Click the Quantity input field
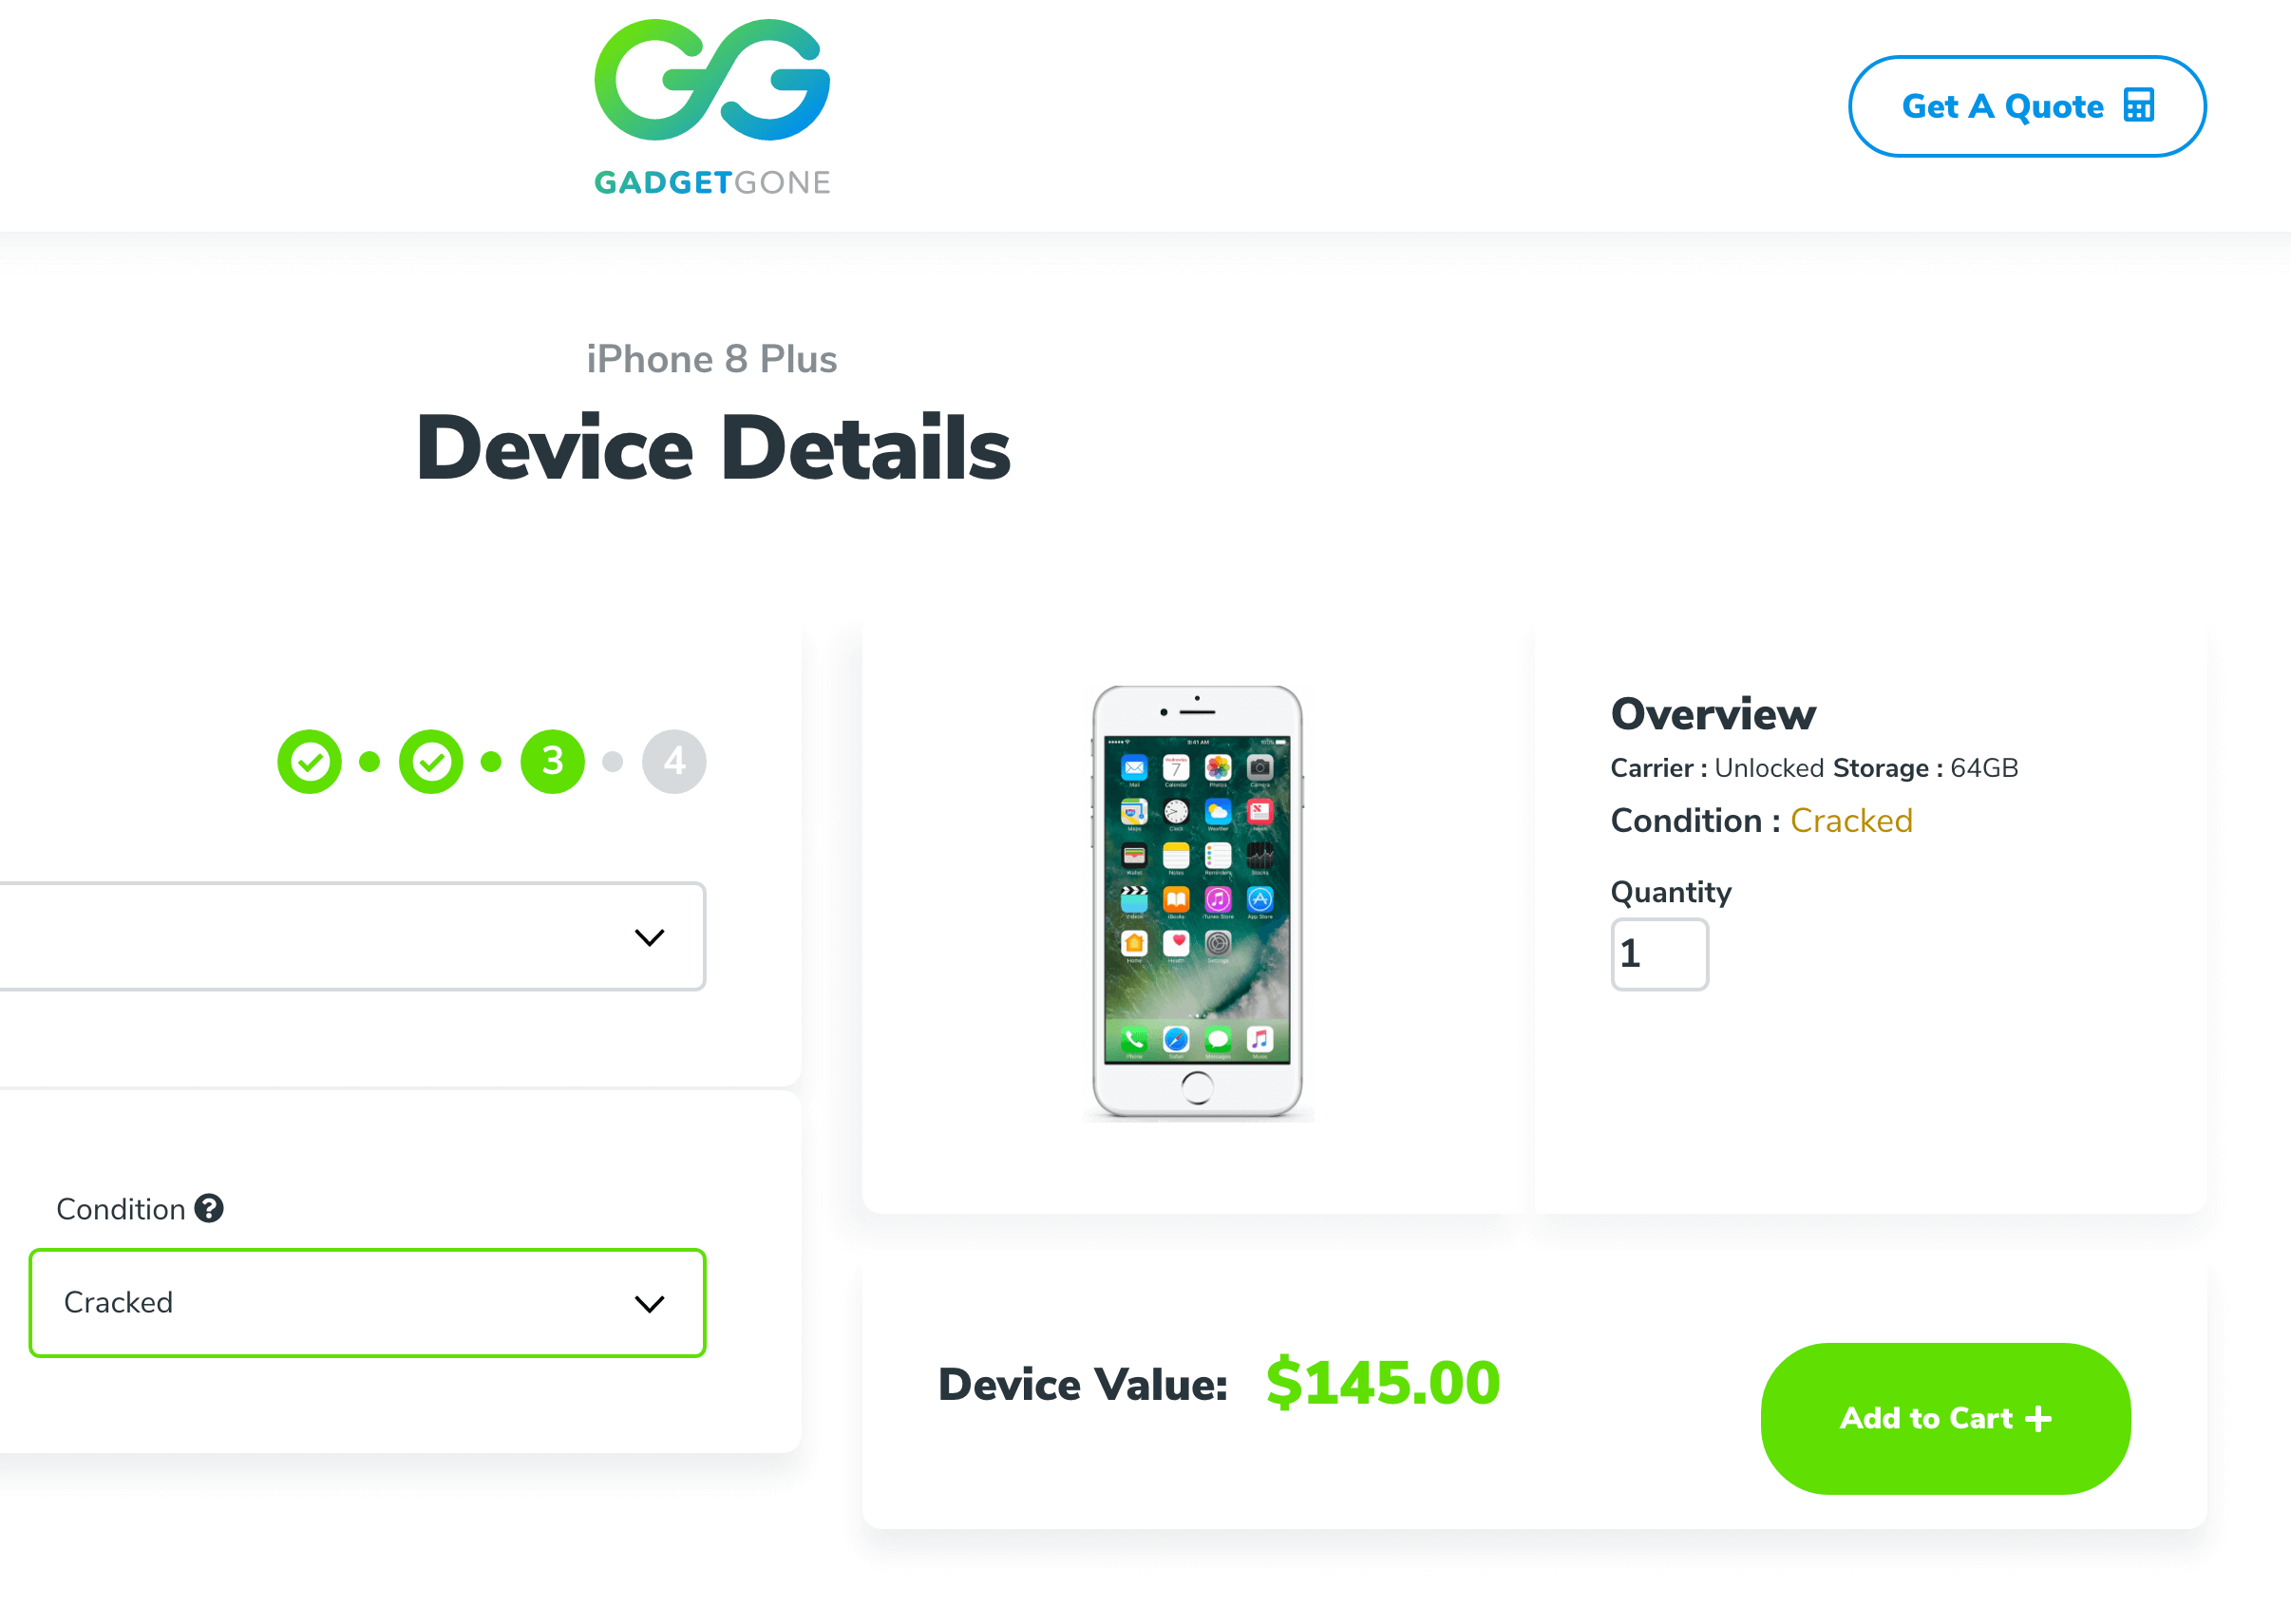This screenshot has height=1624, width=2291. [1659, 954]
